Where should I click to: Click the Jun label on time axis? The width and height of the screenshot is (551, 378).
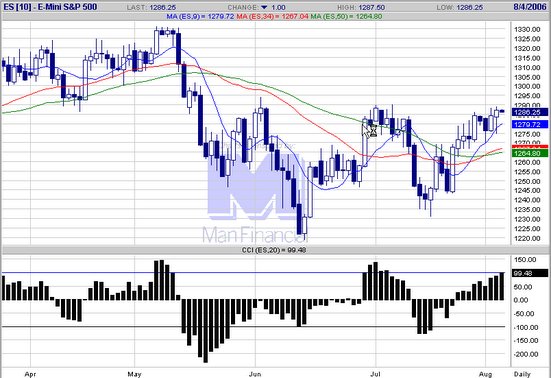(x=255, y=374)
